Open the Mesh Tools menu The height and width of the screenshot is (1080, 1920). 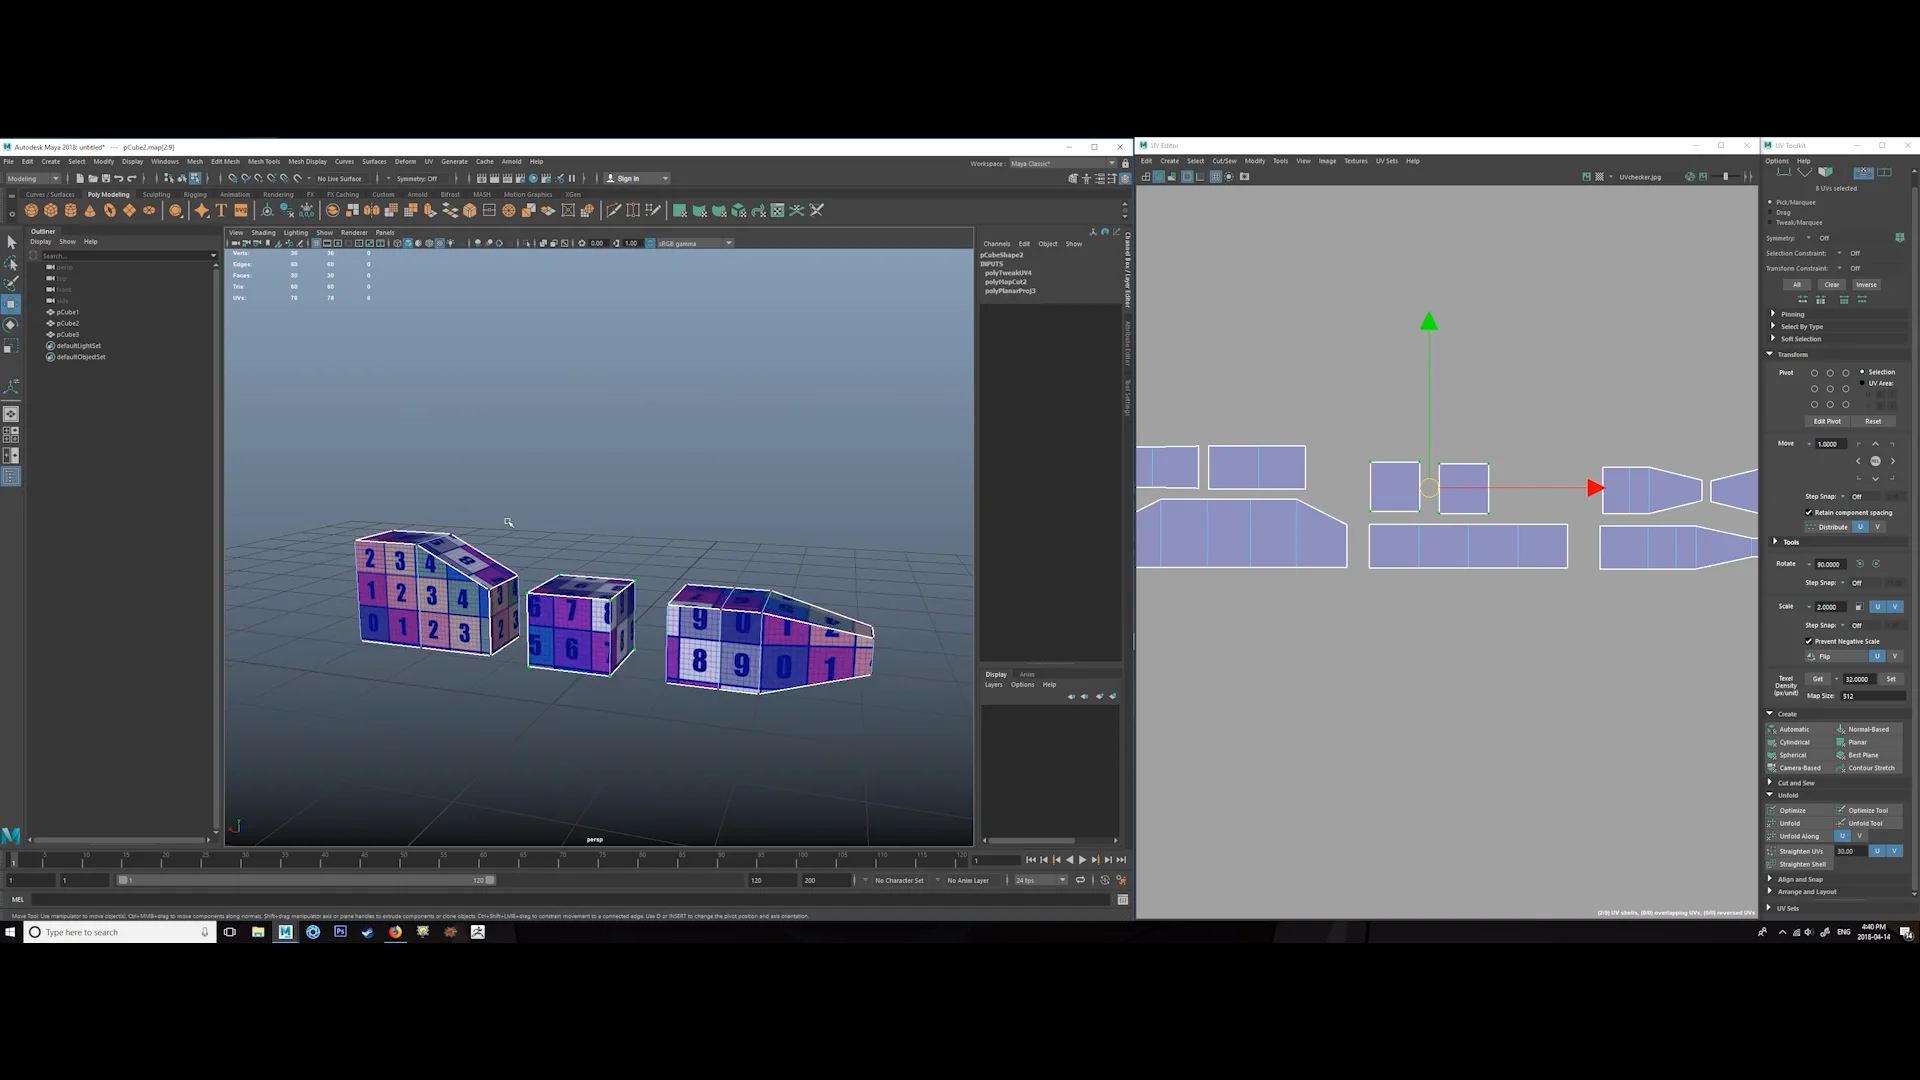tap(264, 161)
